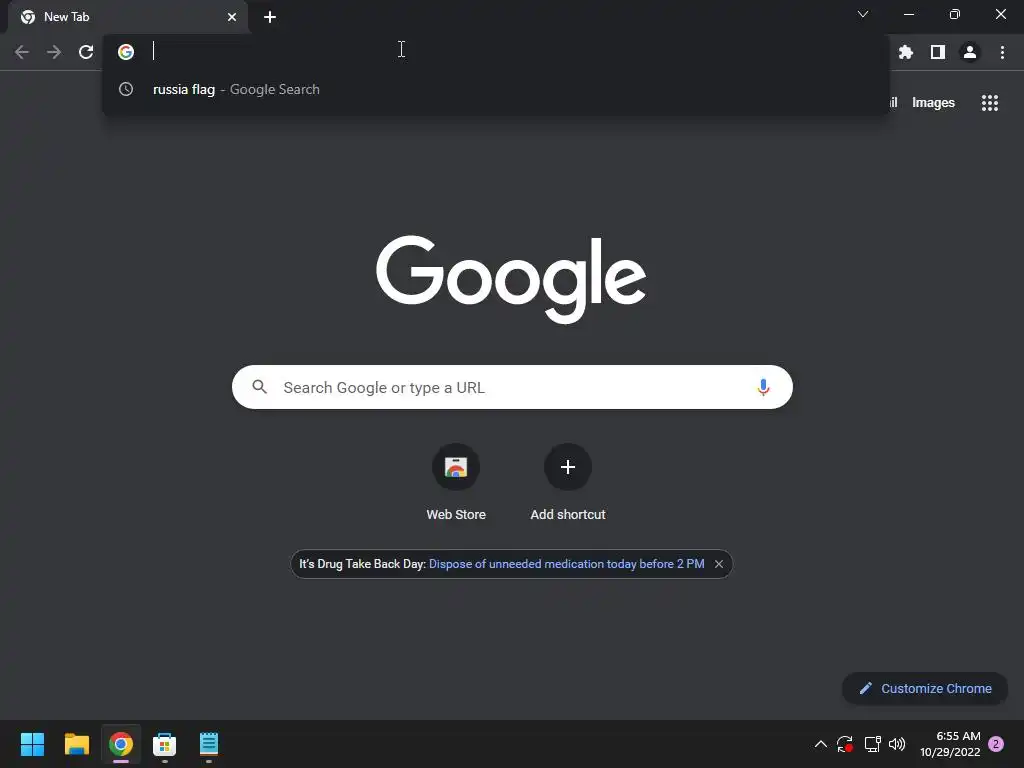Open the notification count badge
This screenshot has width=1024, height=768.
pos(996,744)
